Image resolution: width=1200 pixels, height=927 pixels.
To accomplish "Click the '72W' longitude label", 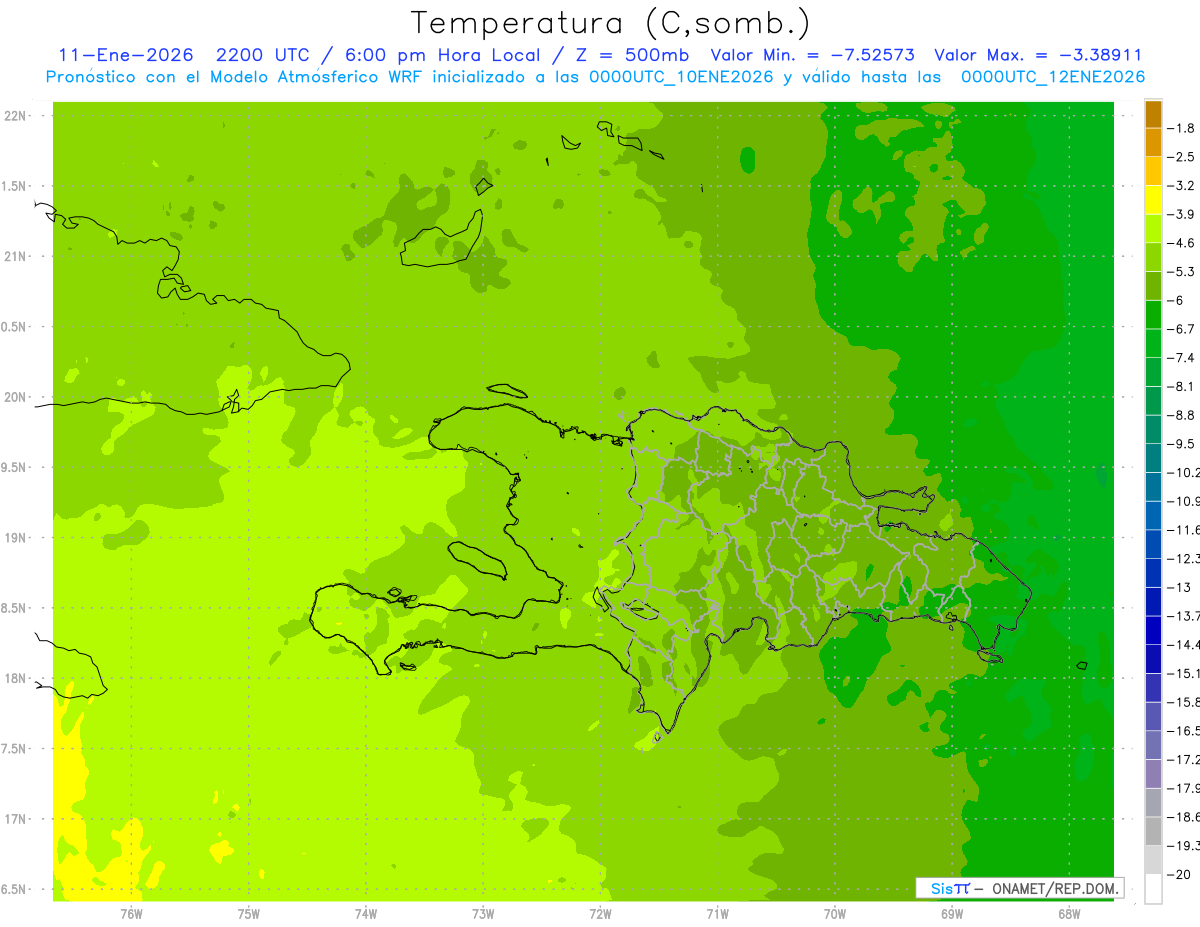I will 600,913.
